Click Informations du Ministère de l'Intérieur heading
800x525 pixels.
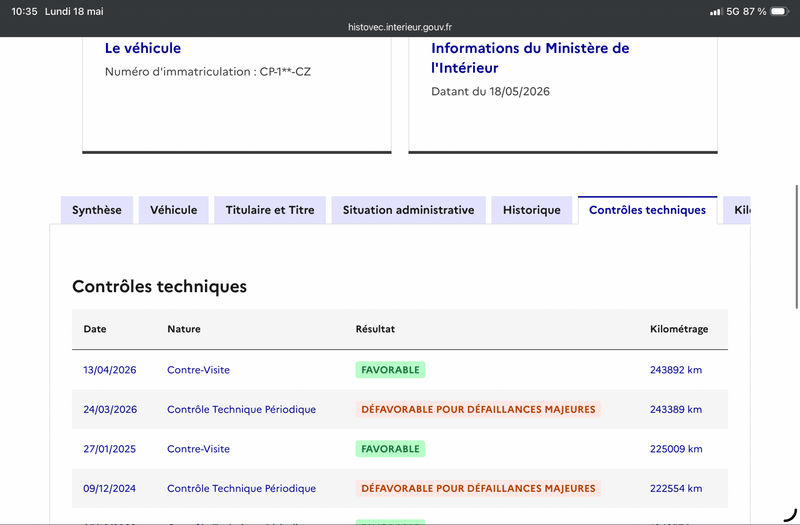click(x=530, y=58)
